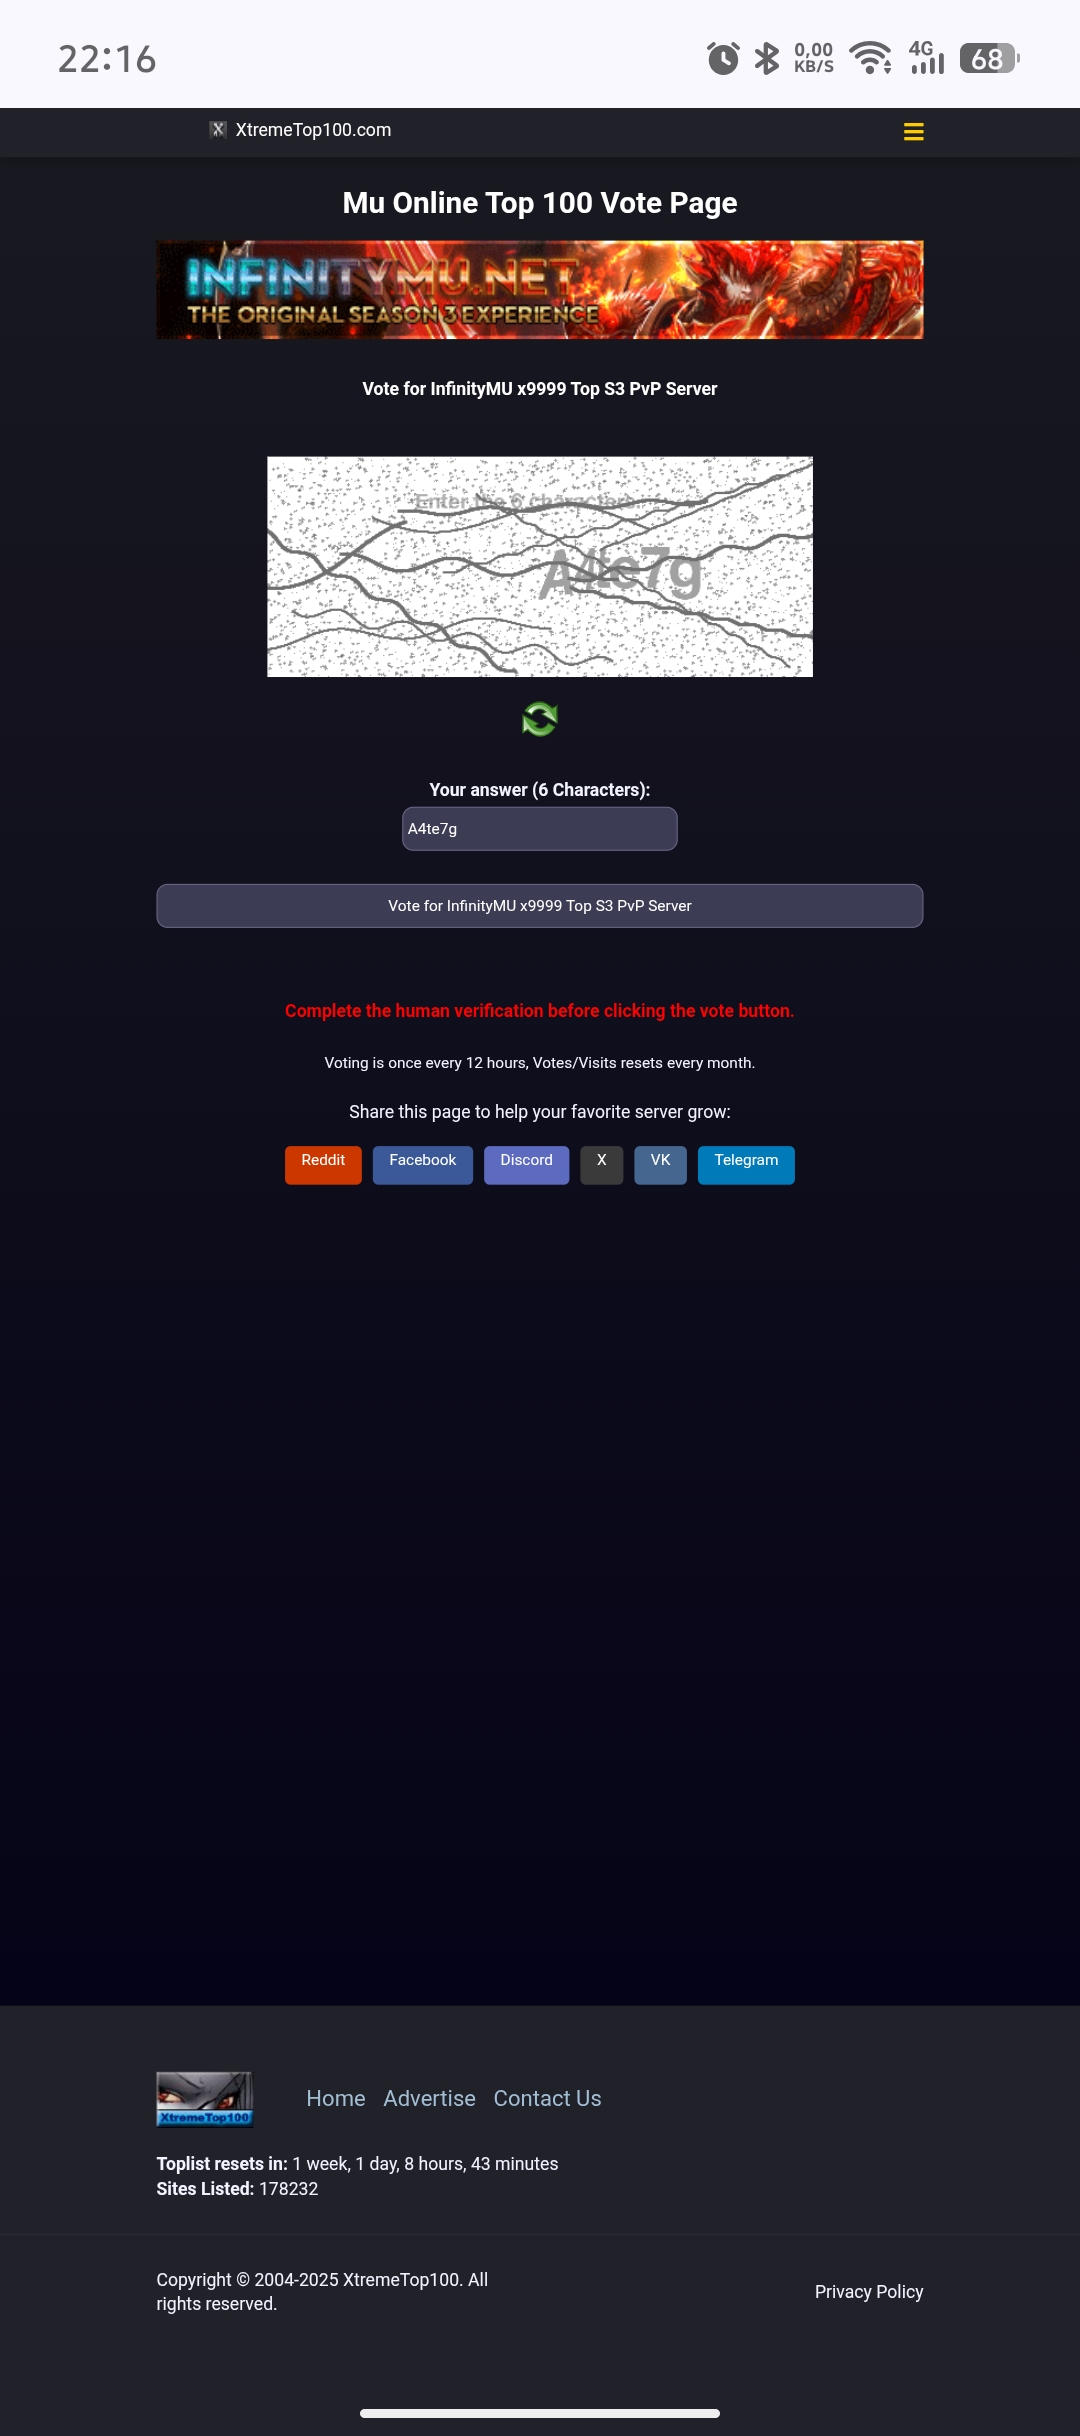Tap the Wi-Fi signal icon
Viewport: 1080px width, 2436px height.
pyautogui.click(x=871, y=58)
